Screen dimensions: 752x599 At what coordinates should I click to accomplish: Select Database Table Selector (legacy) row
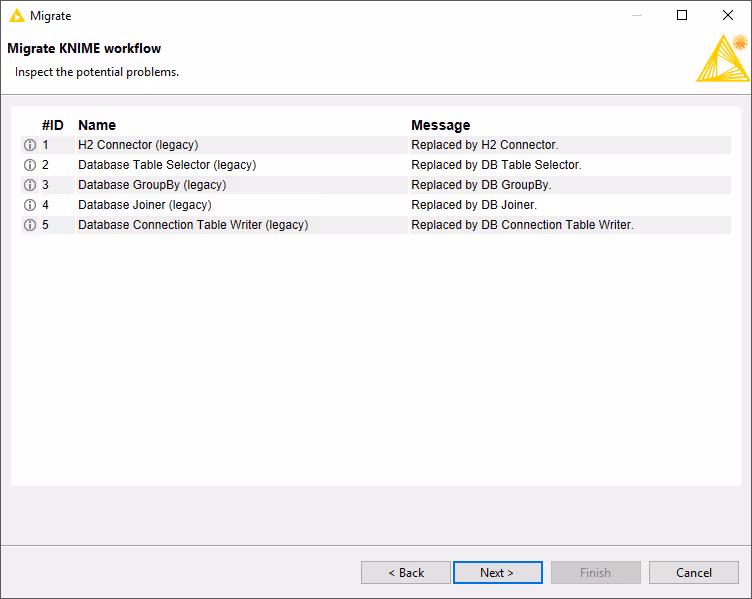(167, 165)
